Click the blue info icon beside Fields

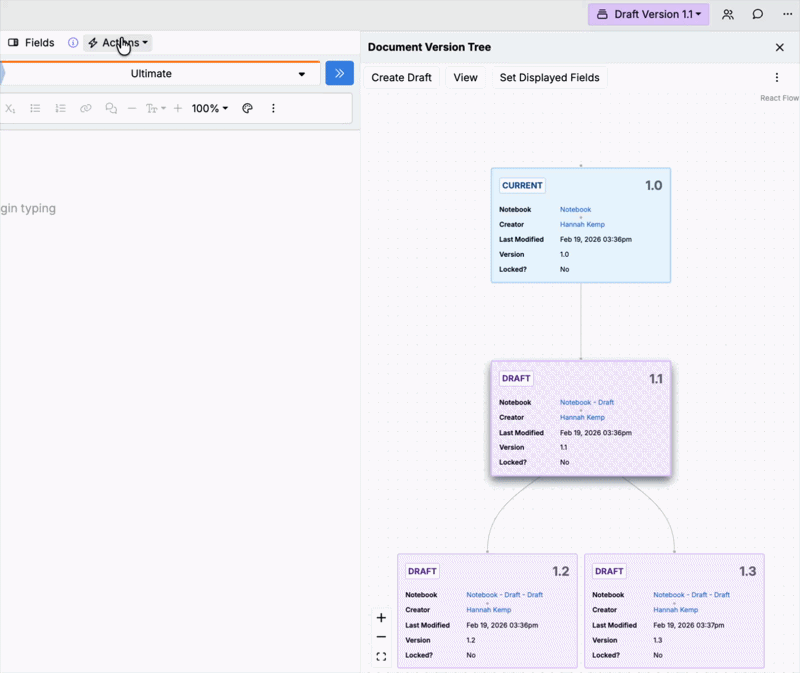click(x=73, y=43)
